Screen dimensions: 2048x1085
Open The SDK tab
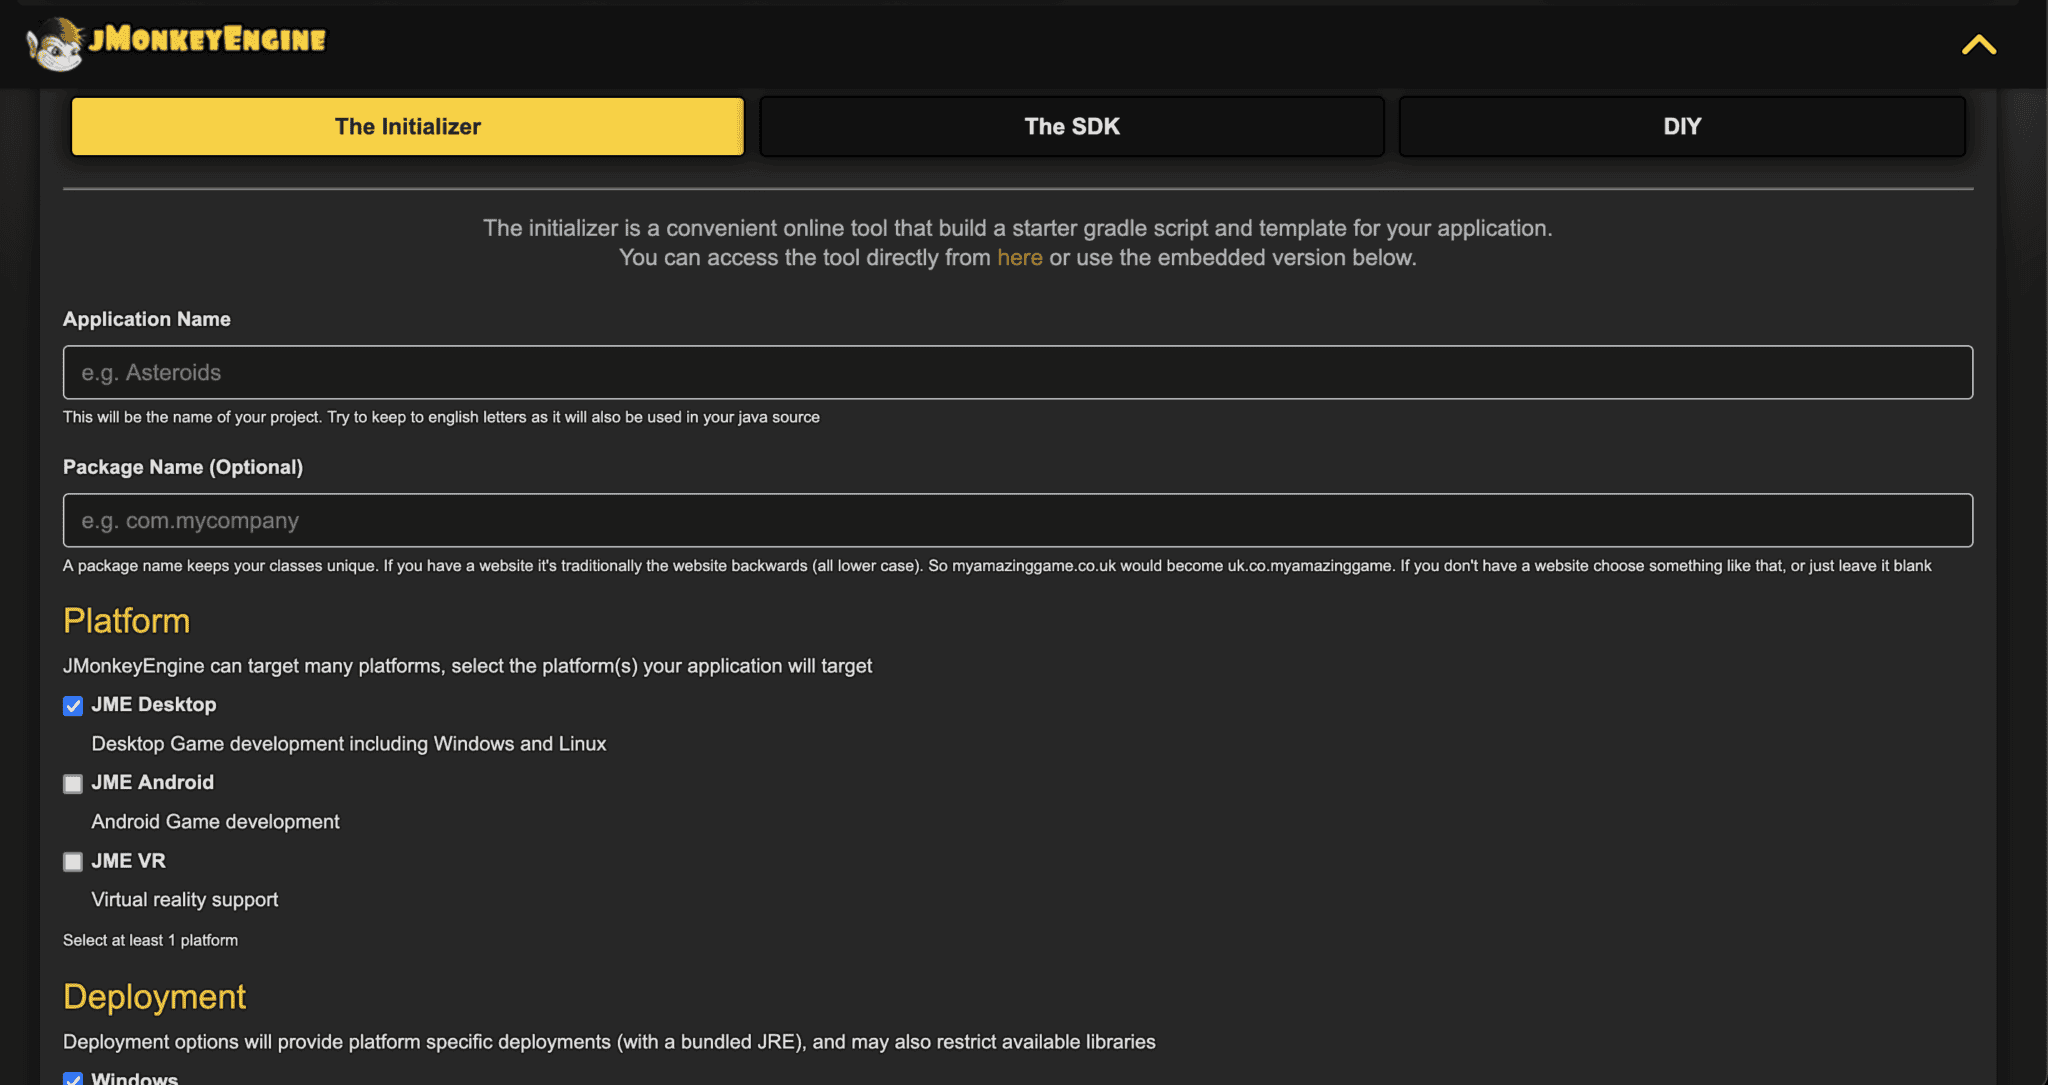pos(1071,126)
